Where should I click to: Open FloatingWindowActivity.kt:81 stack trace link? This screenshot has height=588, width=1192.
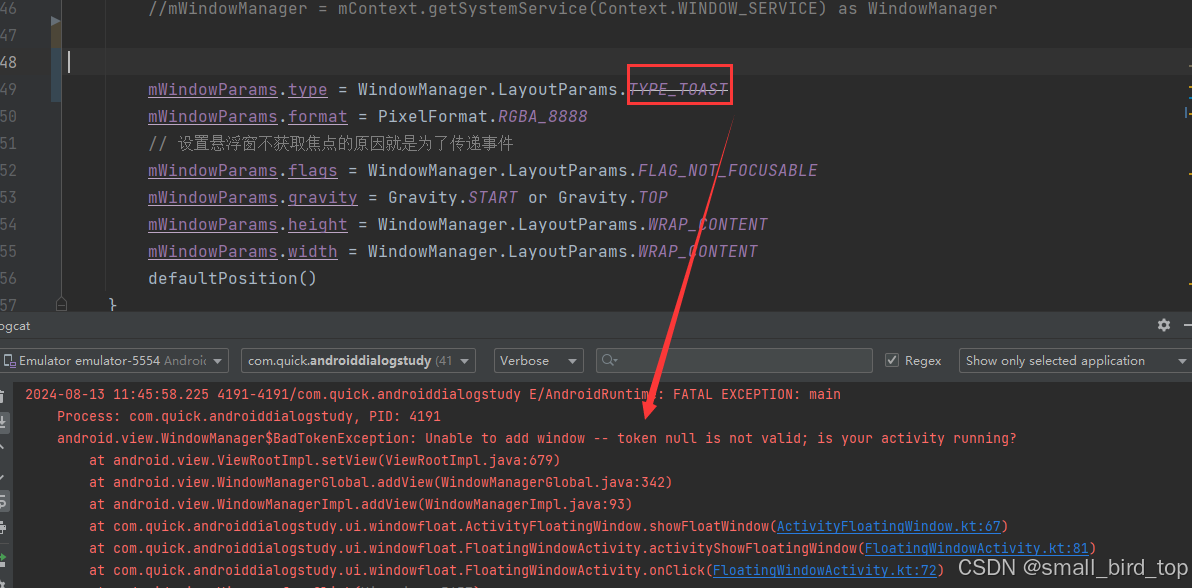[977, 548]
